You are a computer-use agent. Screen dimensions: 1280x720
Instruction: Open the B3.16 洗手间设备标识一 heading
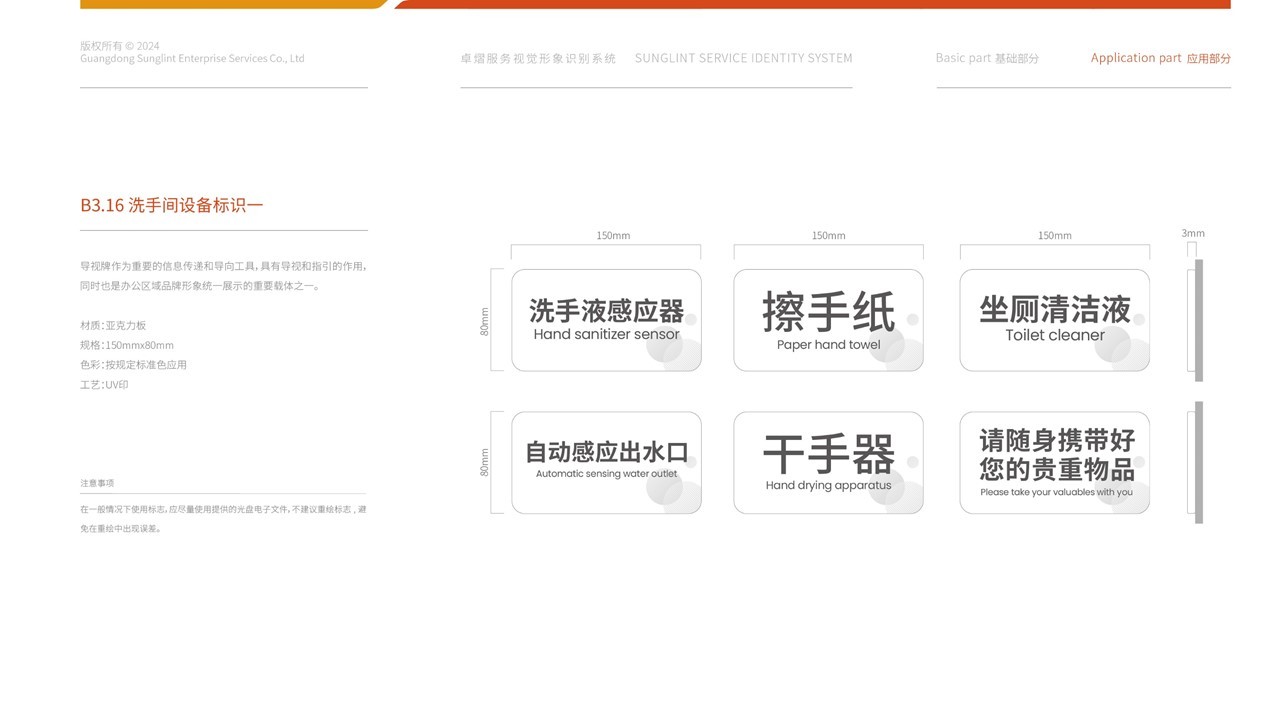tap(172, 204)
